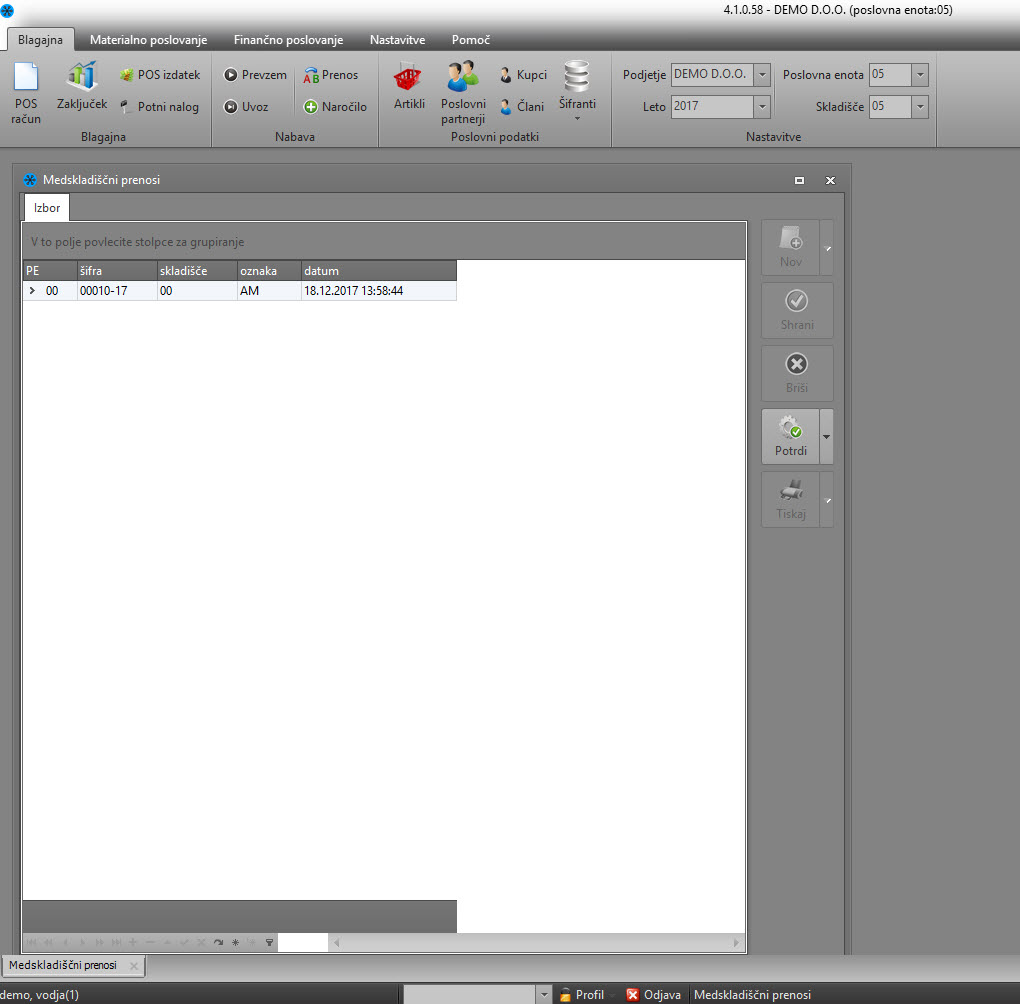
Task: Open the Podjetje dropdown
Action: [x=762, y=75]
